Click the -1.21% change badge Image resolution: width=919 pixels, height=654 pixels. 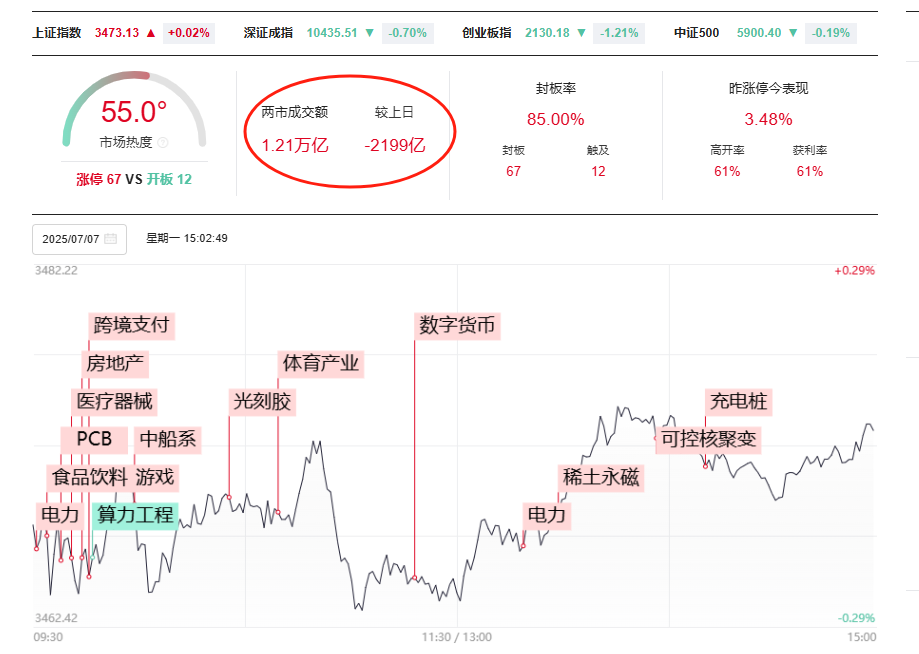pyautogui.click(x=619, y=33)
